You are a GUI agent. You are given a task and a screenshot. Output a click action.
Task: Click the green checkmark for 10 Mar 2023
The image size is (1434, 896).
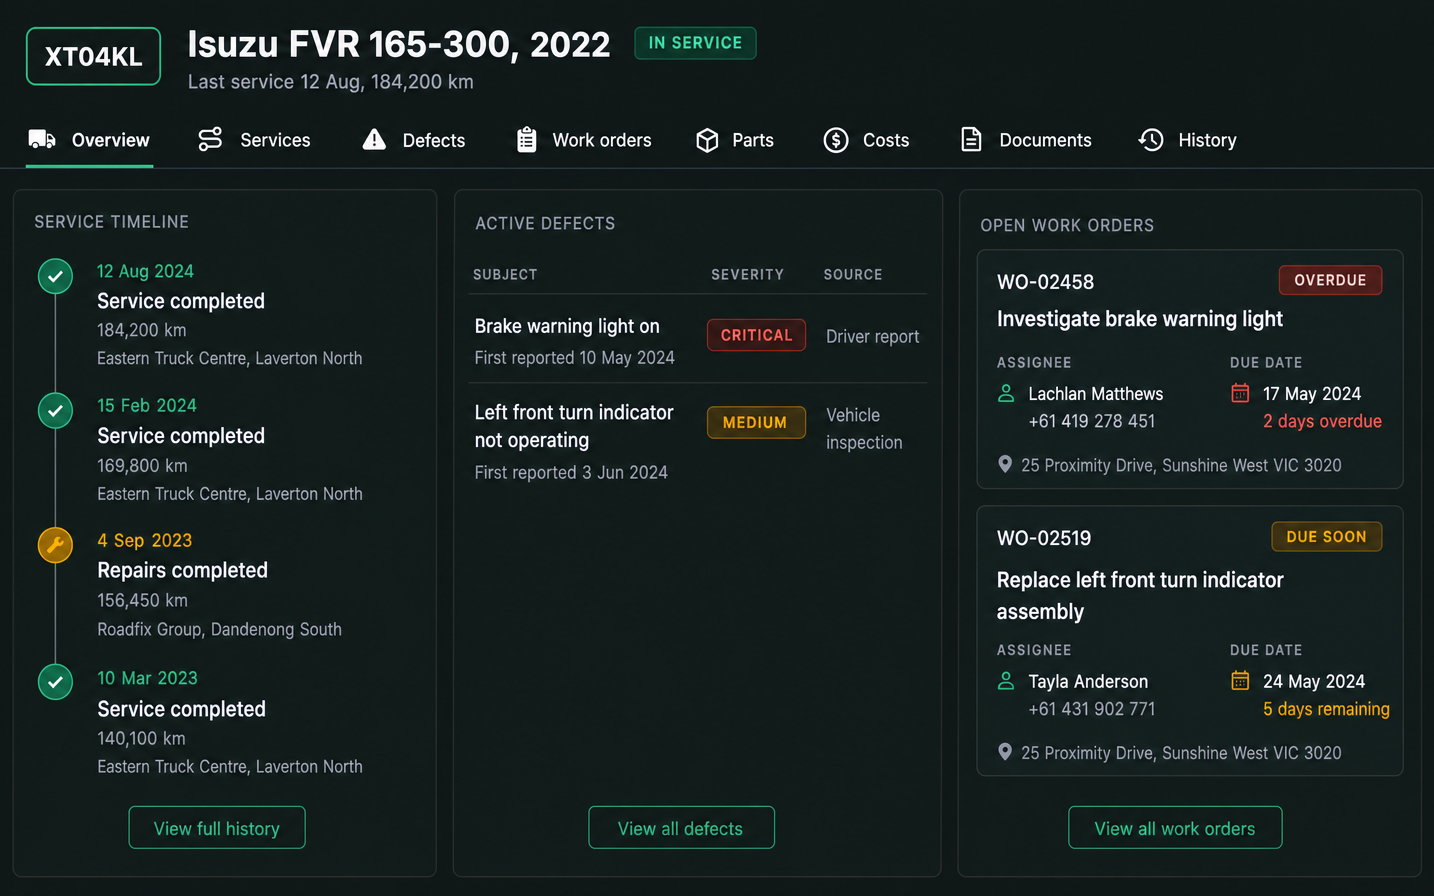(x=55, y=682)
